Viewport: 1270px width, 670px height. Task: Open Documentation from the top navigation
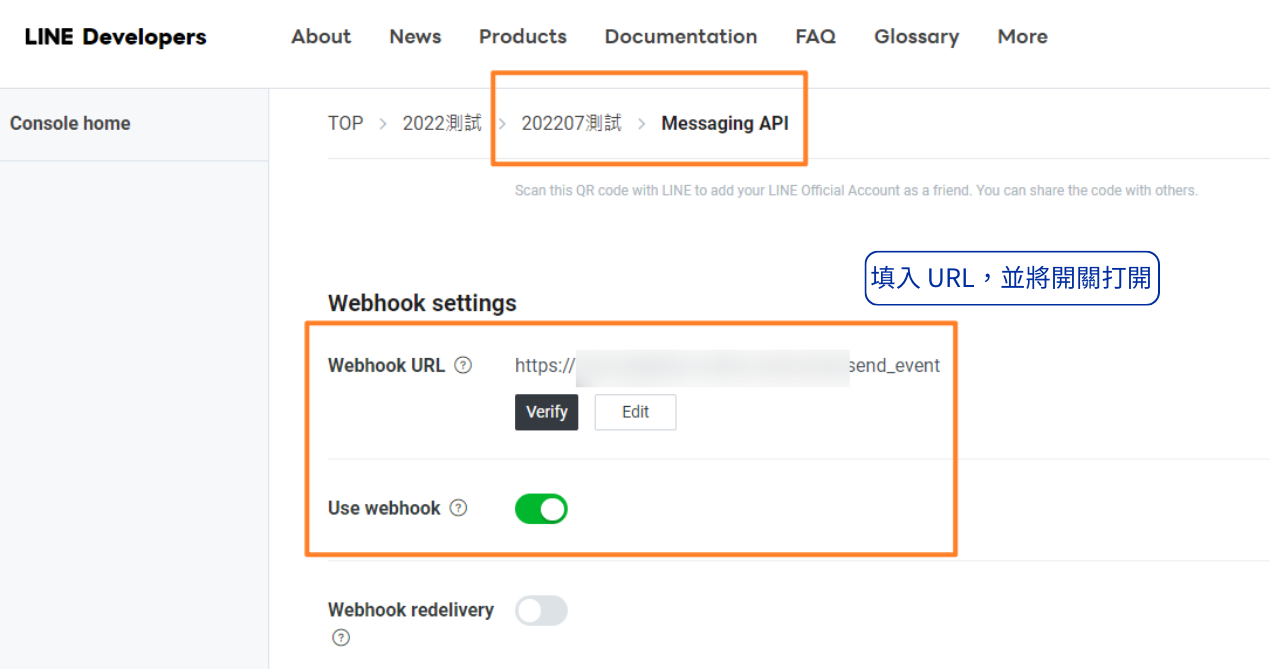tap(680, 37)
